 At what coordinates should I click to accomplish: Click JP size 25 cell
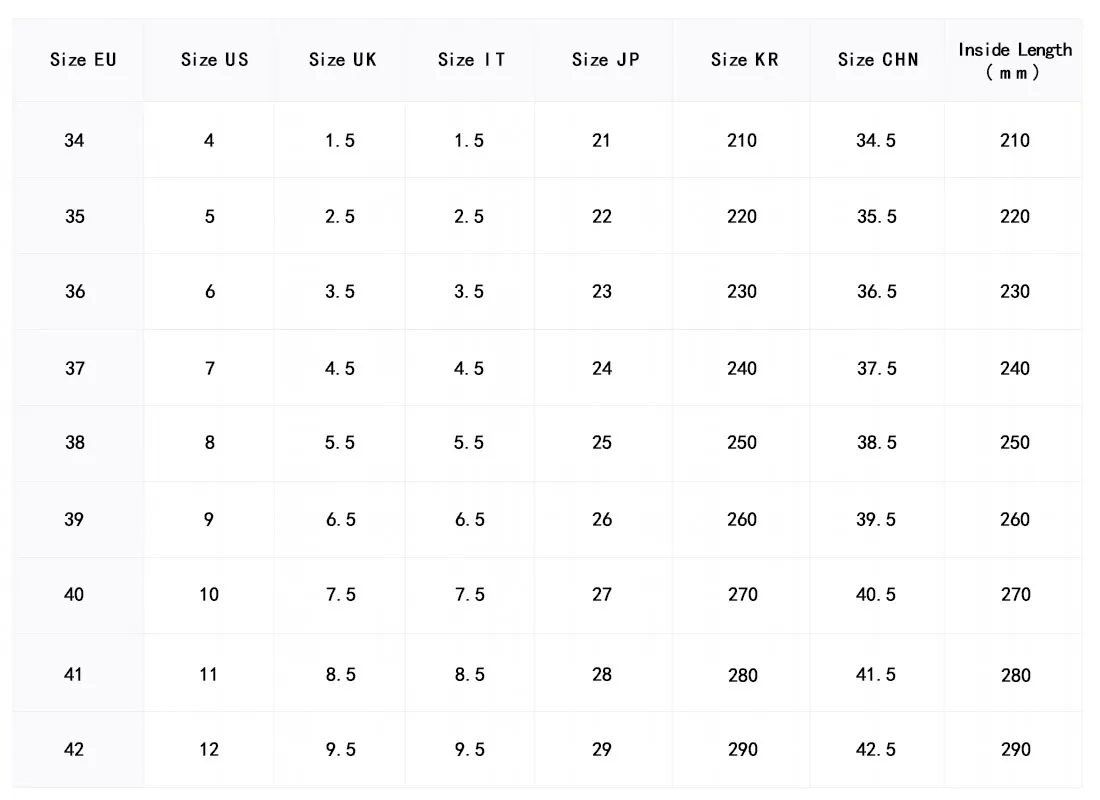pos(601,443)
